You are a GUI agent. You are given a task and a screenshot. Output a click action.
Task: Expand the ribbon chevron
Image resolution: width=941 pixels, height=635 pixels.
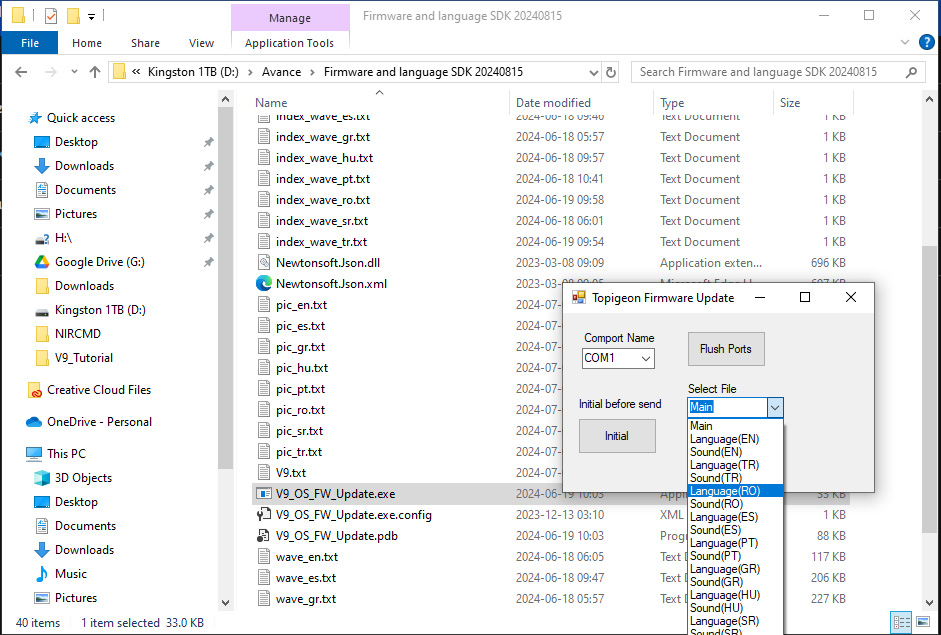[905, 42]
